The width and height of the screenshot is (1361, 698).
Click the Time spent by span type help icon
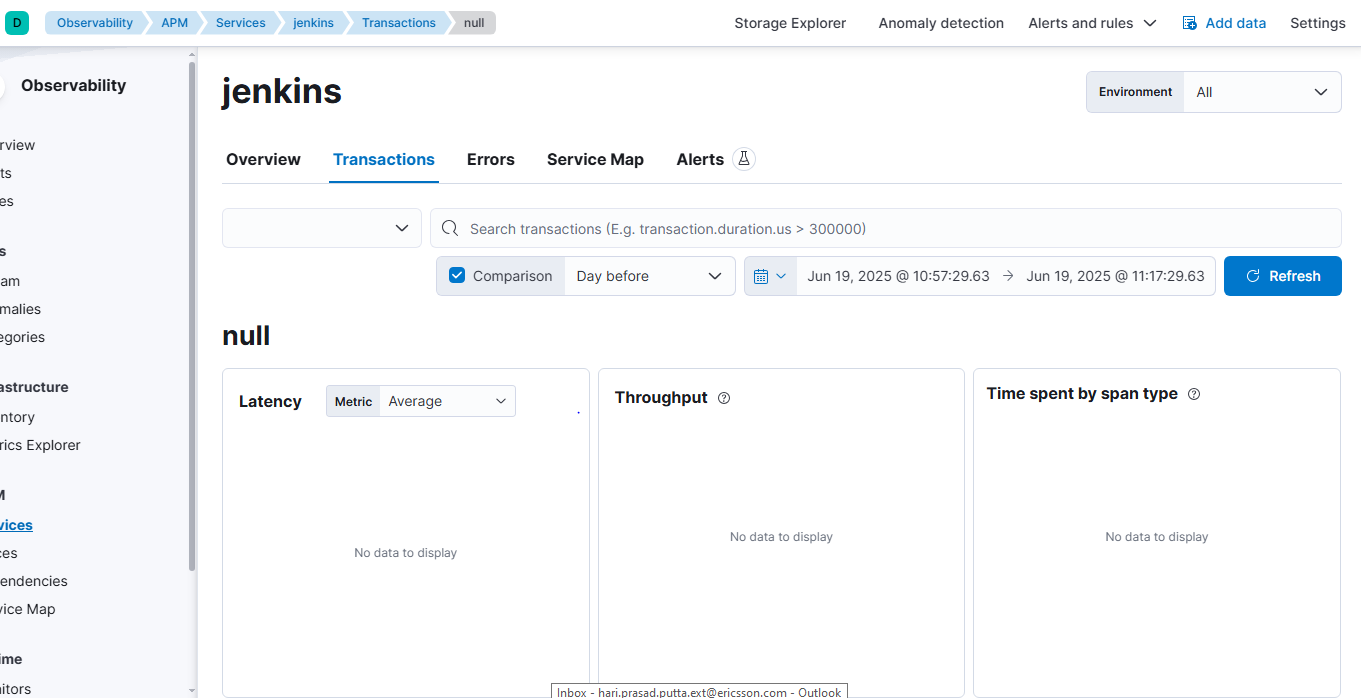1193,394
